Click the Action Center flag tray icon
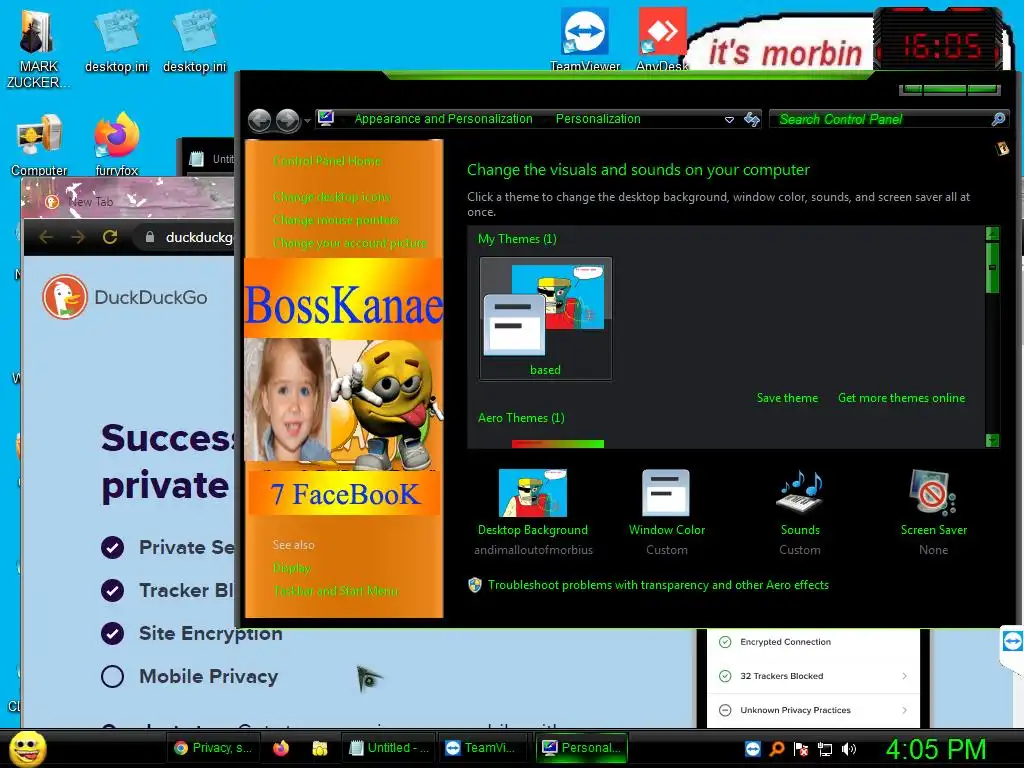Viewport: 1024px width, 768px height. 801,749
